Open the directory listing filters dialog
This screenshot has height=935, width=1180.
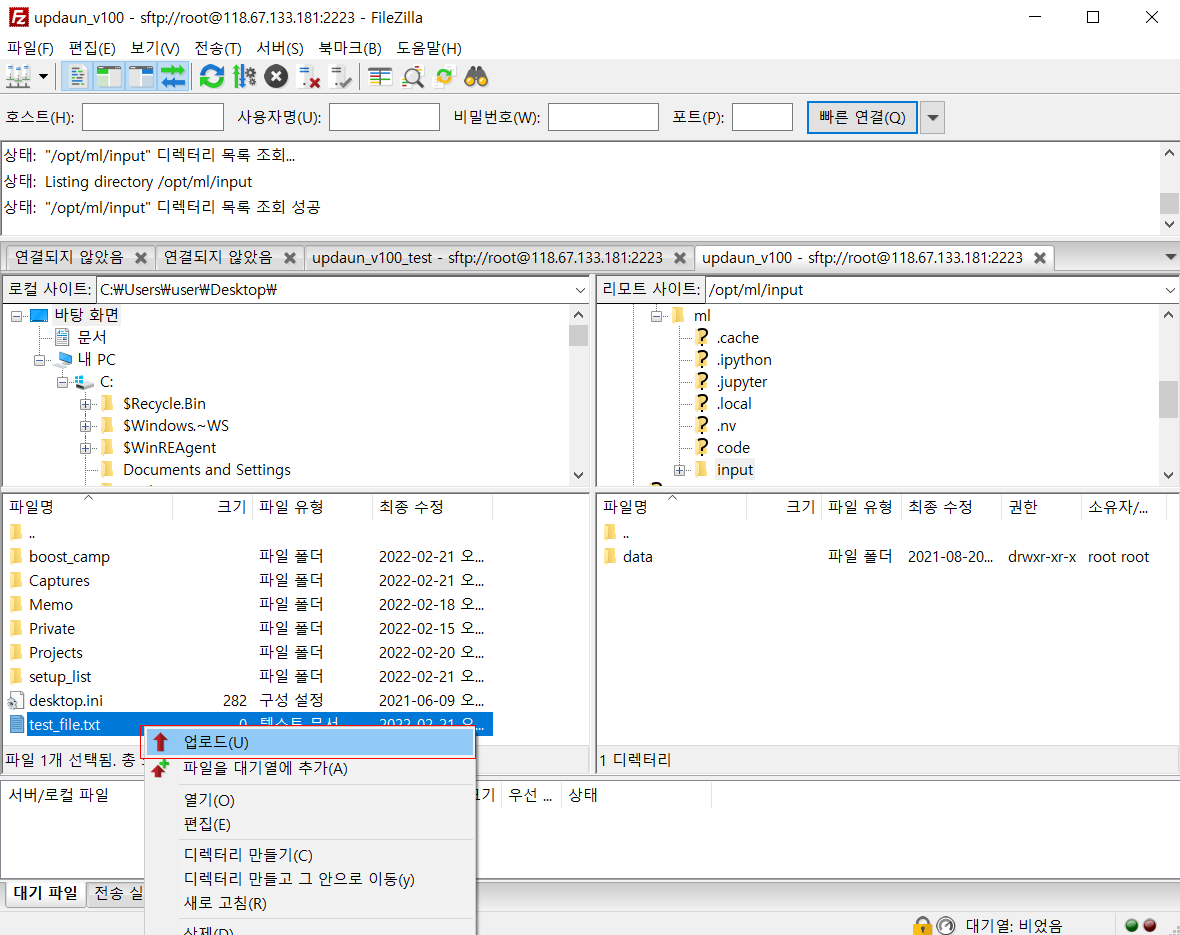[380, 77]
